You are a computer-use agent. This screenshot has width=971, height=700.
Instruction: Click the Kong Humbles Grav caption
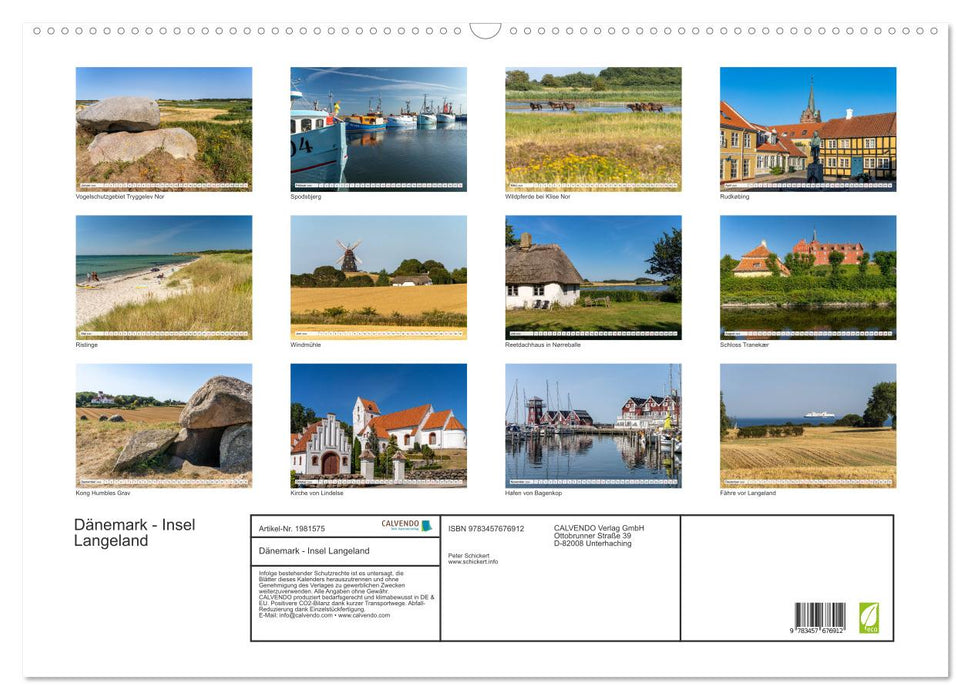pyautogui.click(x=105, y=493)
